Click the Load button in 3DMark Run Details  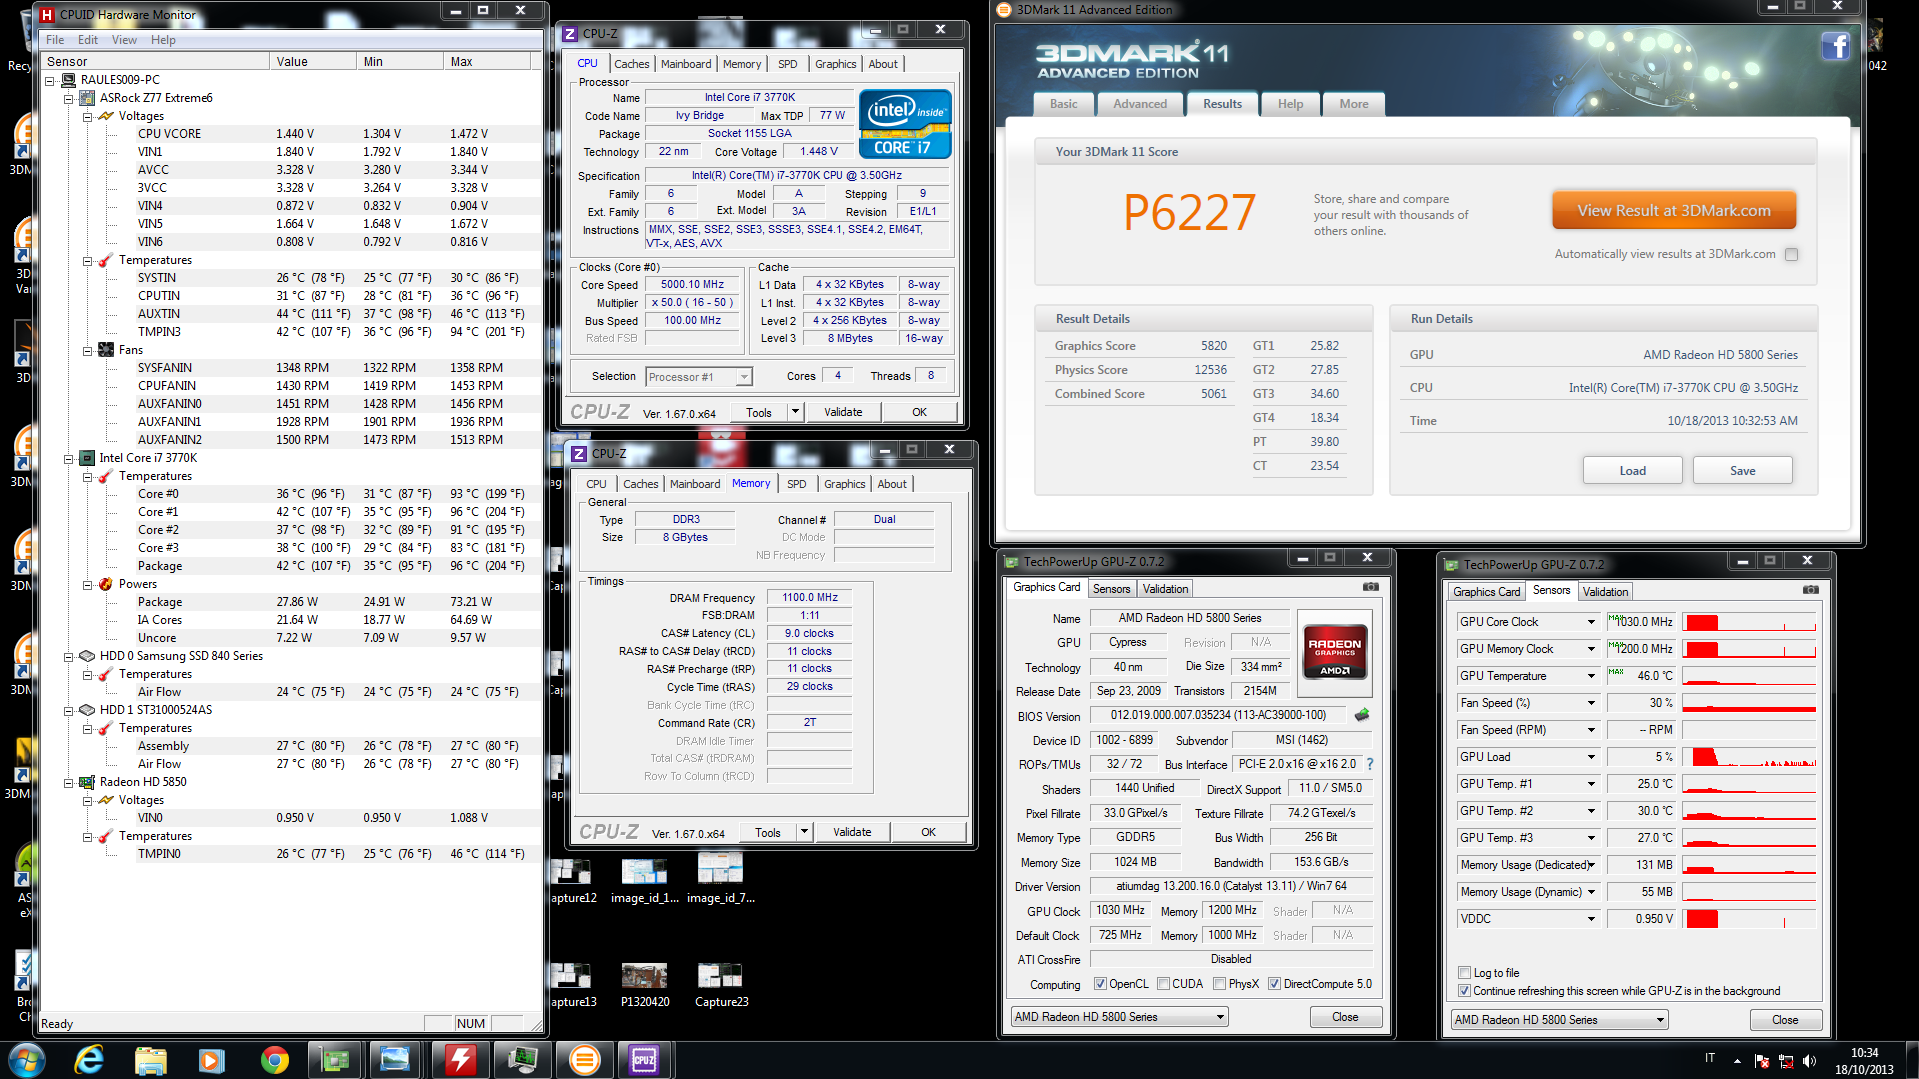click(x=1632, y=471)
